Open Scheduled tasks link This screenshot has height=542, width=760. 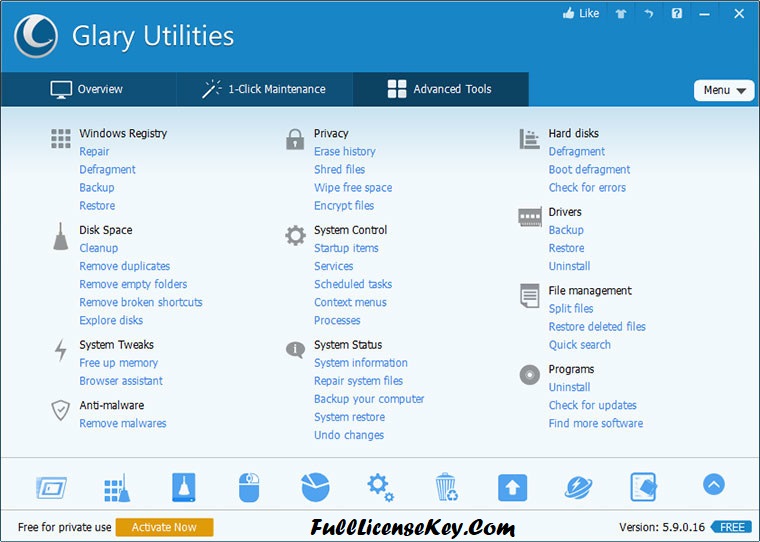[353, 284]
